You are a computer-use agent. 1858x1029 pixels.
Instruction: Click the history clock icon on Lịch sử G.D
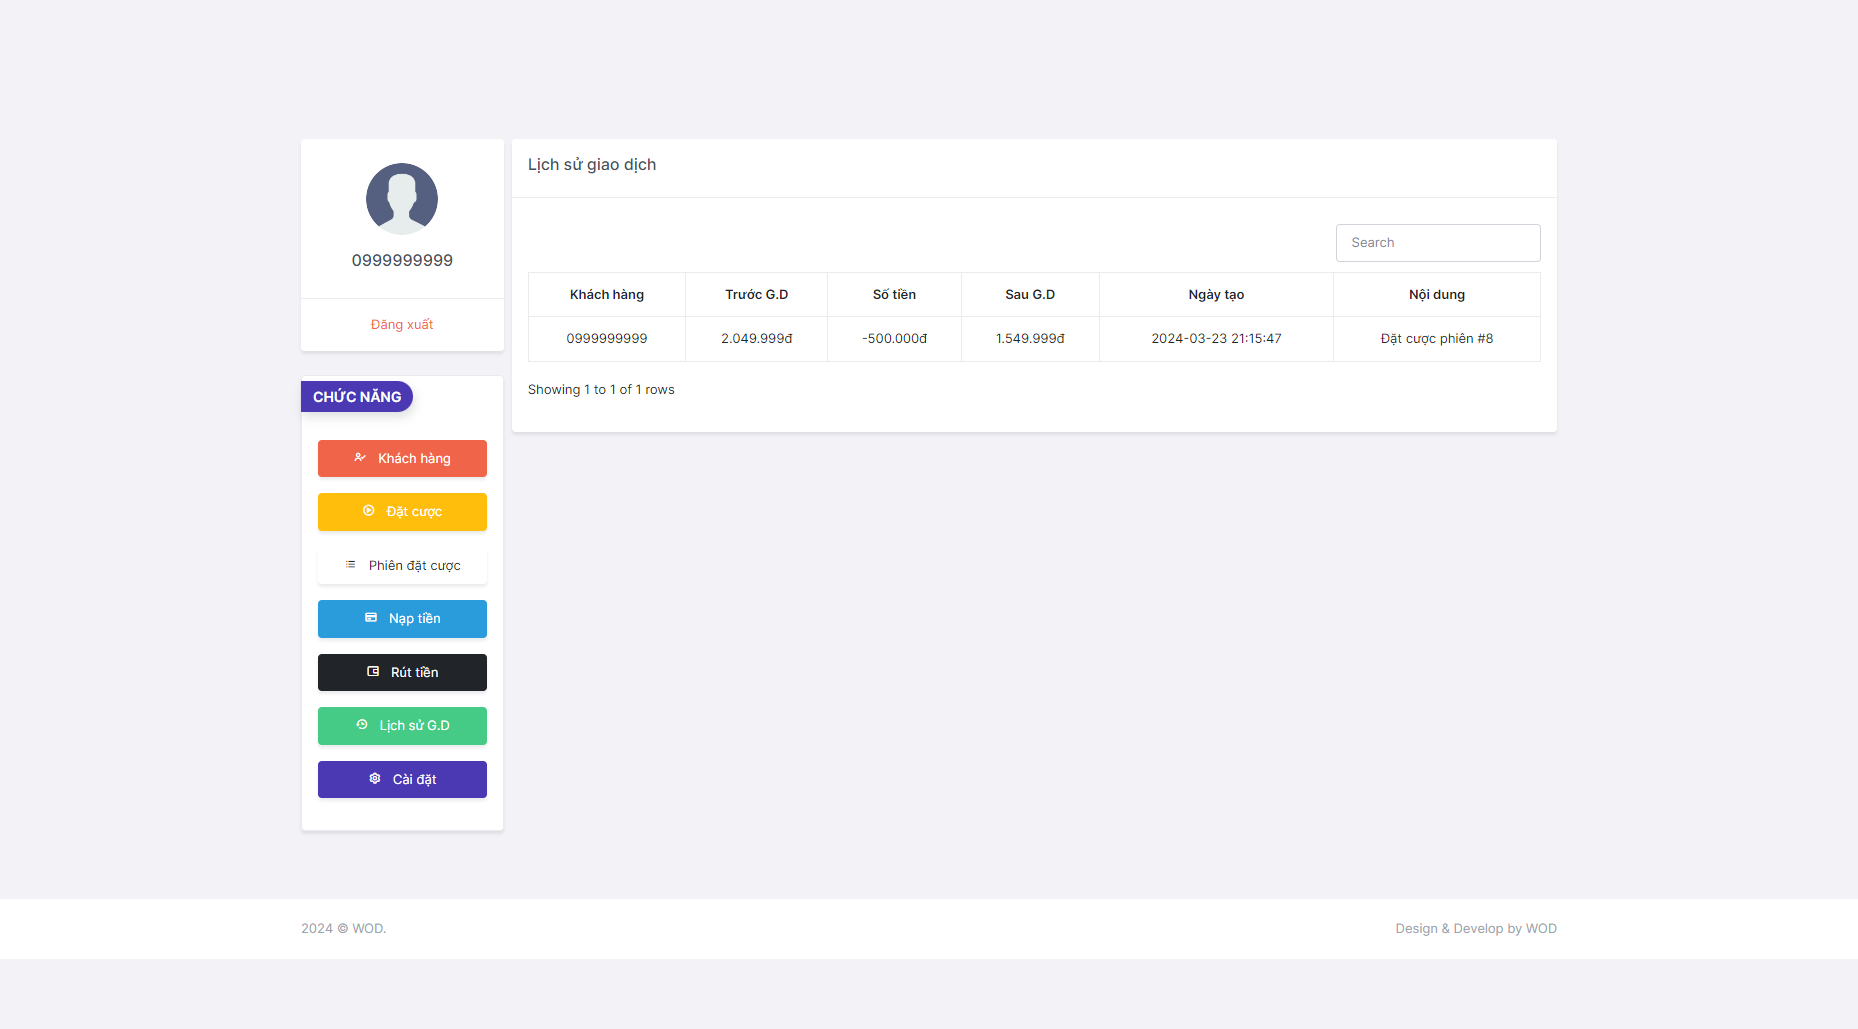coord(362,725)
